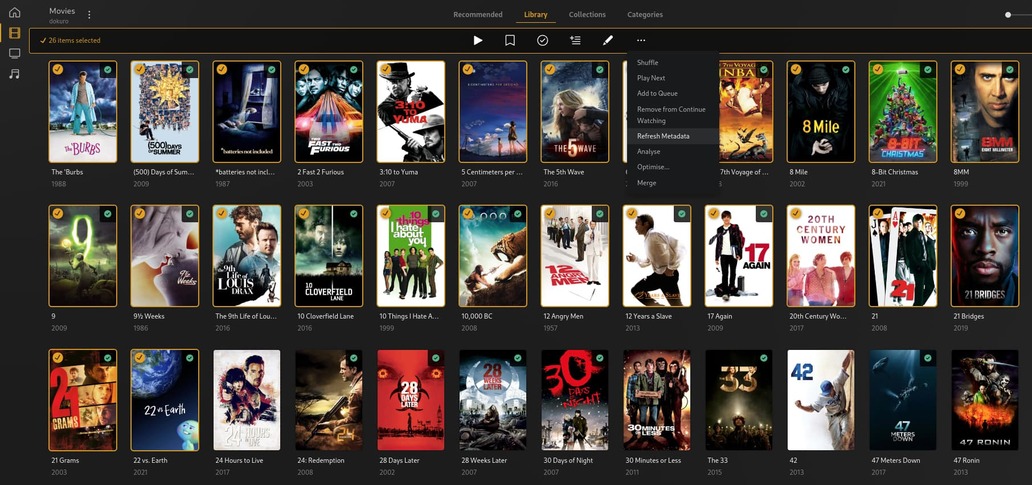This screenshot has width=1032, height=485.
Task: Click the 42 movie poster
Action: pyautogui.click(x=821, y=400)
